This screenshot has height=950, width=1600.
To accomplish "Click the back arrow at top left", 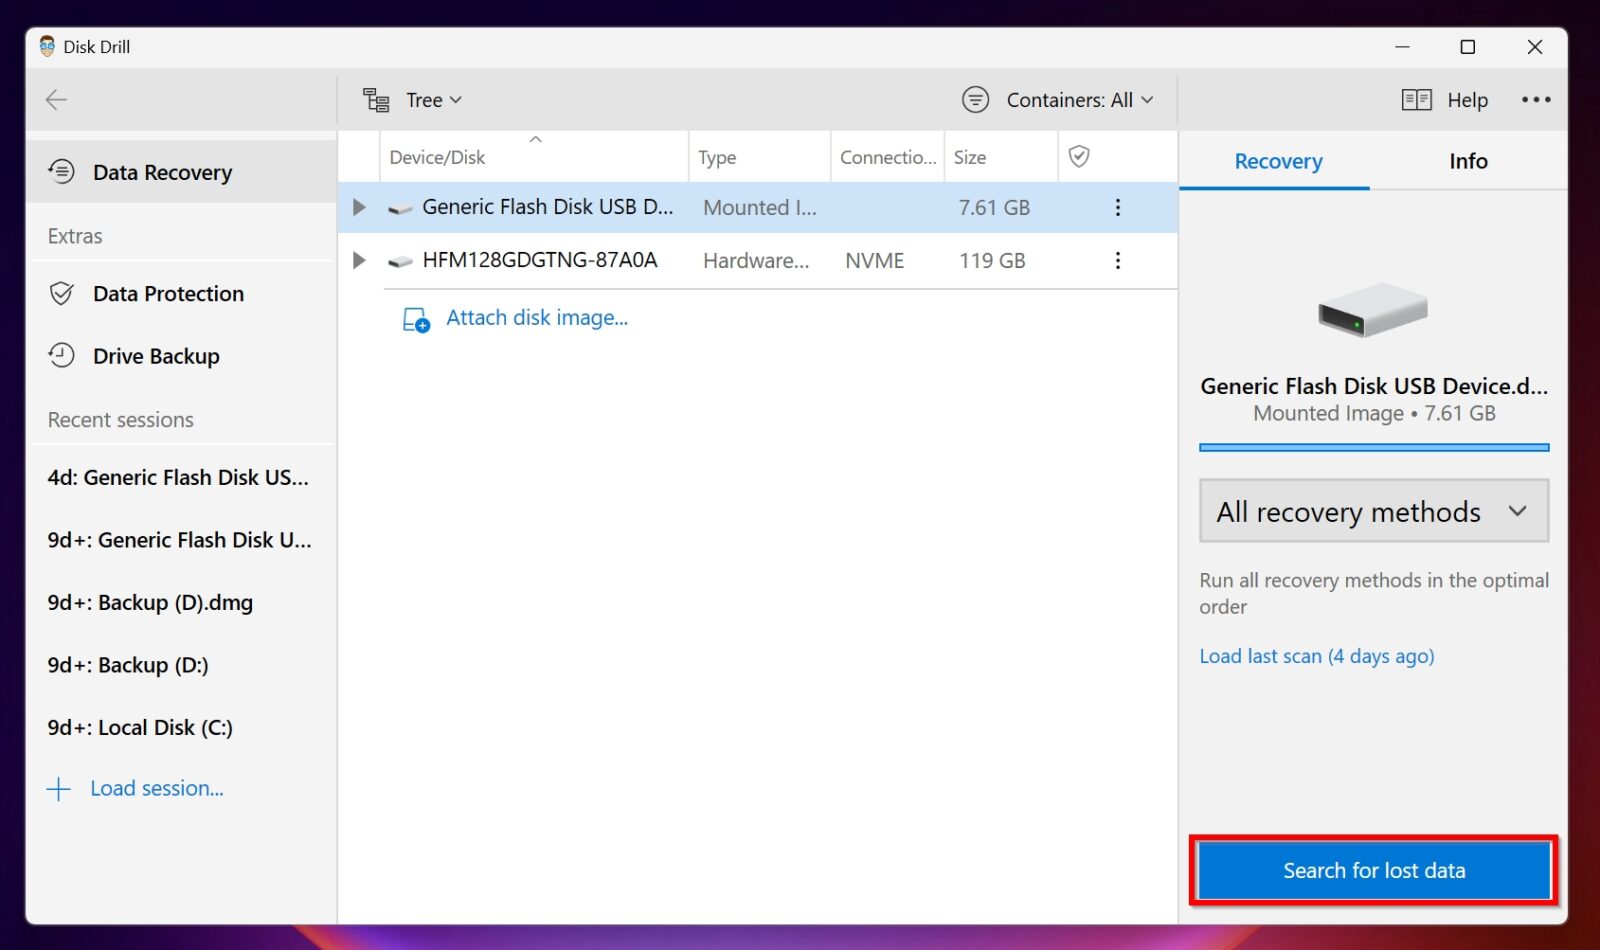I will 56,100.
